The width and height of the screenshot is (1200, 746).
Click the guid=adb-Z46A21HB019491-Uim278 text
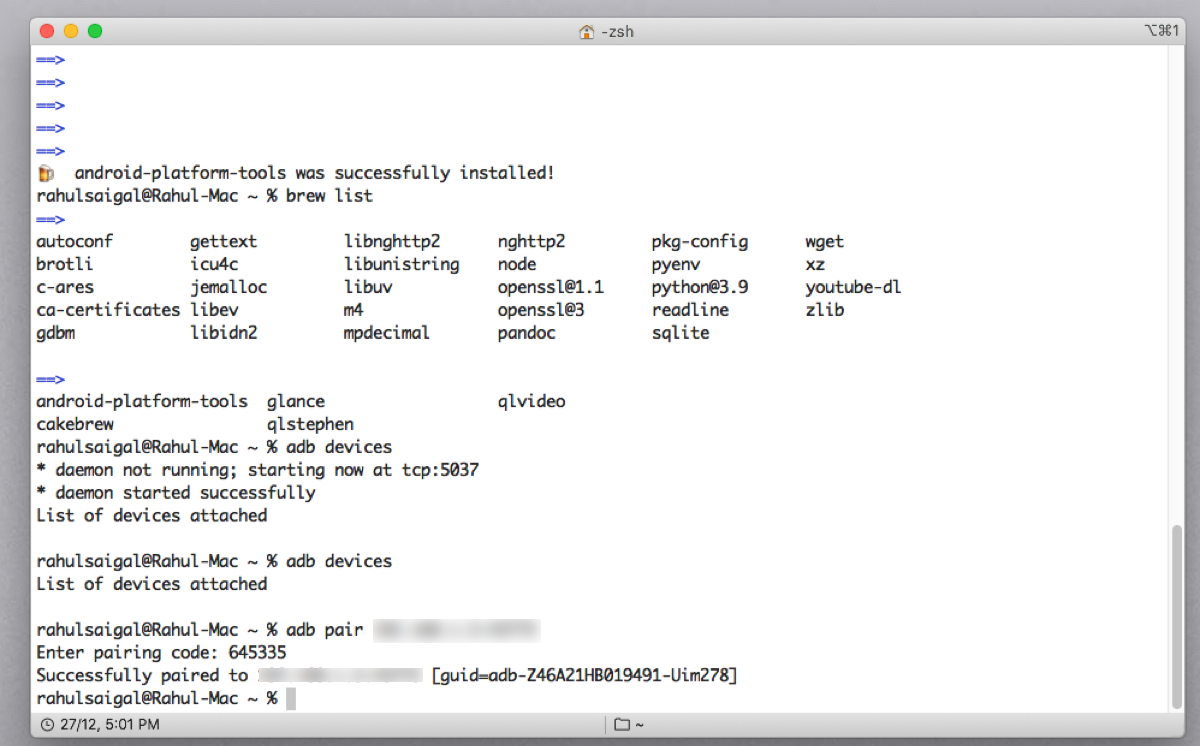pos(585,676)
